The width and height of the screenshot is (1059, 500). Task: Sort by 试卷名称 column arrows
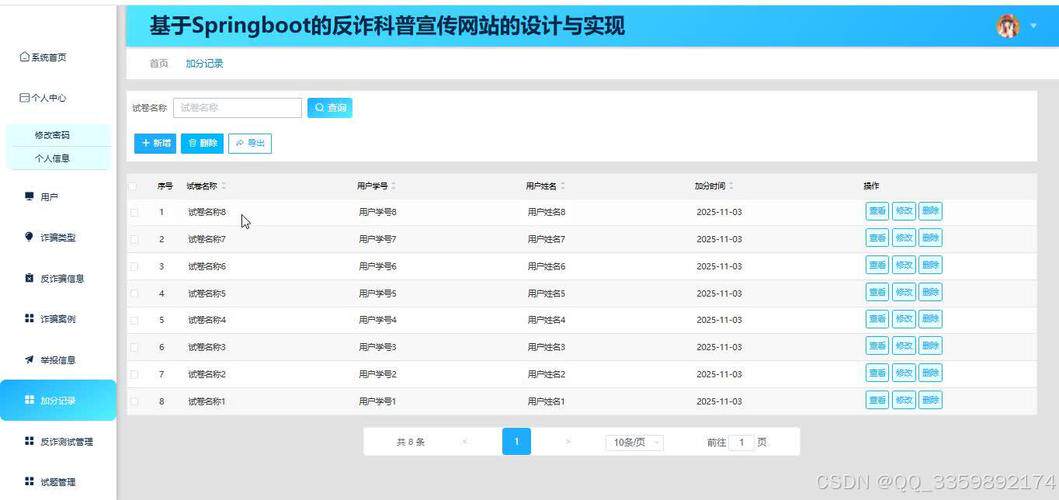click(x=224, y=186)
